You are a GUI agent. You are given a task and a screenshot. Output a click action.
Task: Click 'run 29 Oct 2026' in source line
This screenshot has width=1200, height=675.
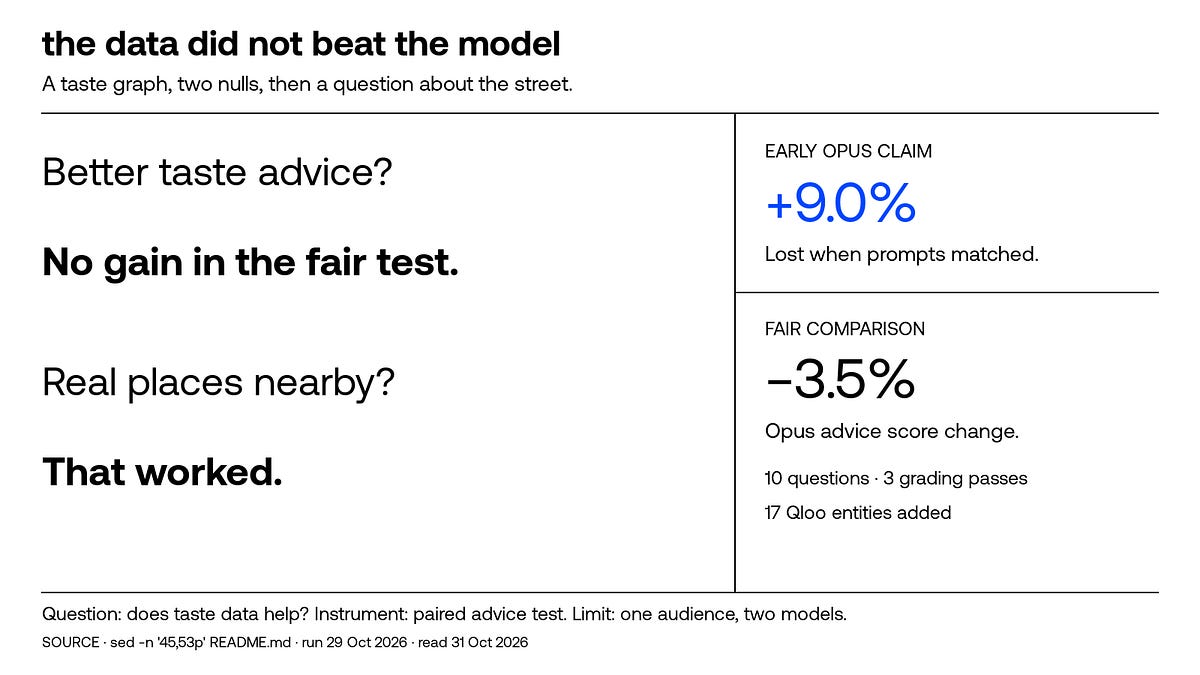click(x=352, y=643)
